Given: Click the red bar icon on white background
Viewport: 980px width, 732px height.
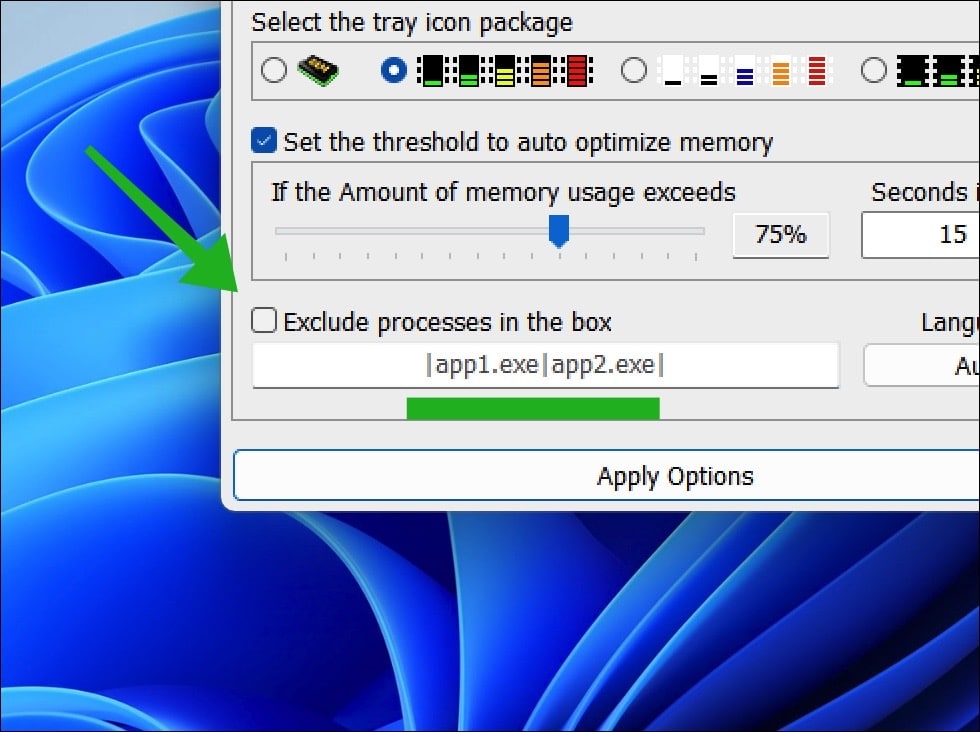Looking at the screenshot, I should click(x=817, y=71).
